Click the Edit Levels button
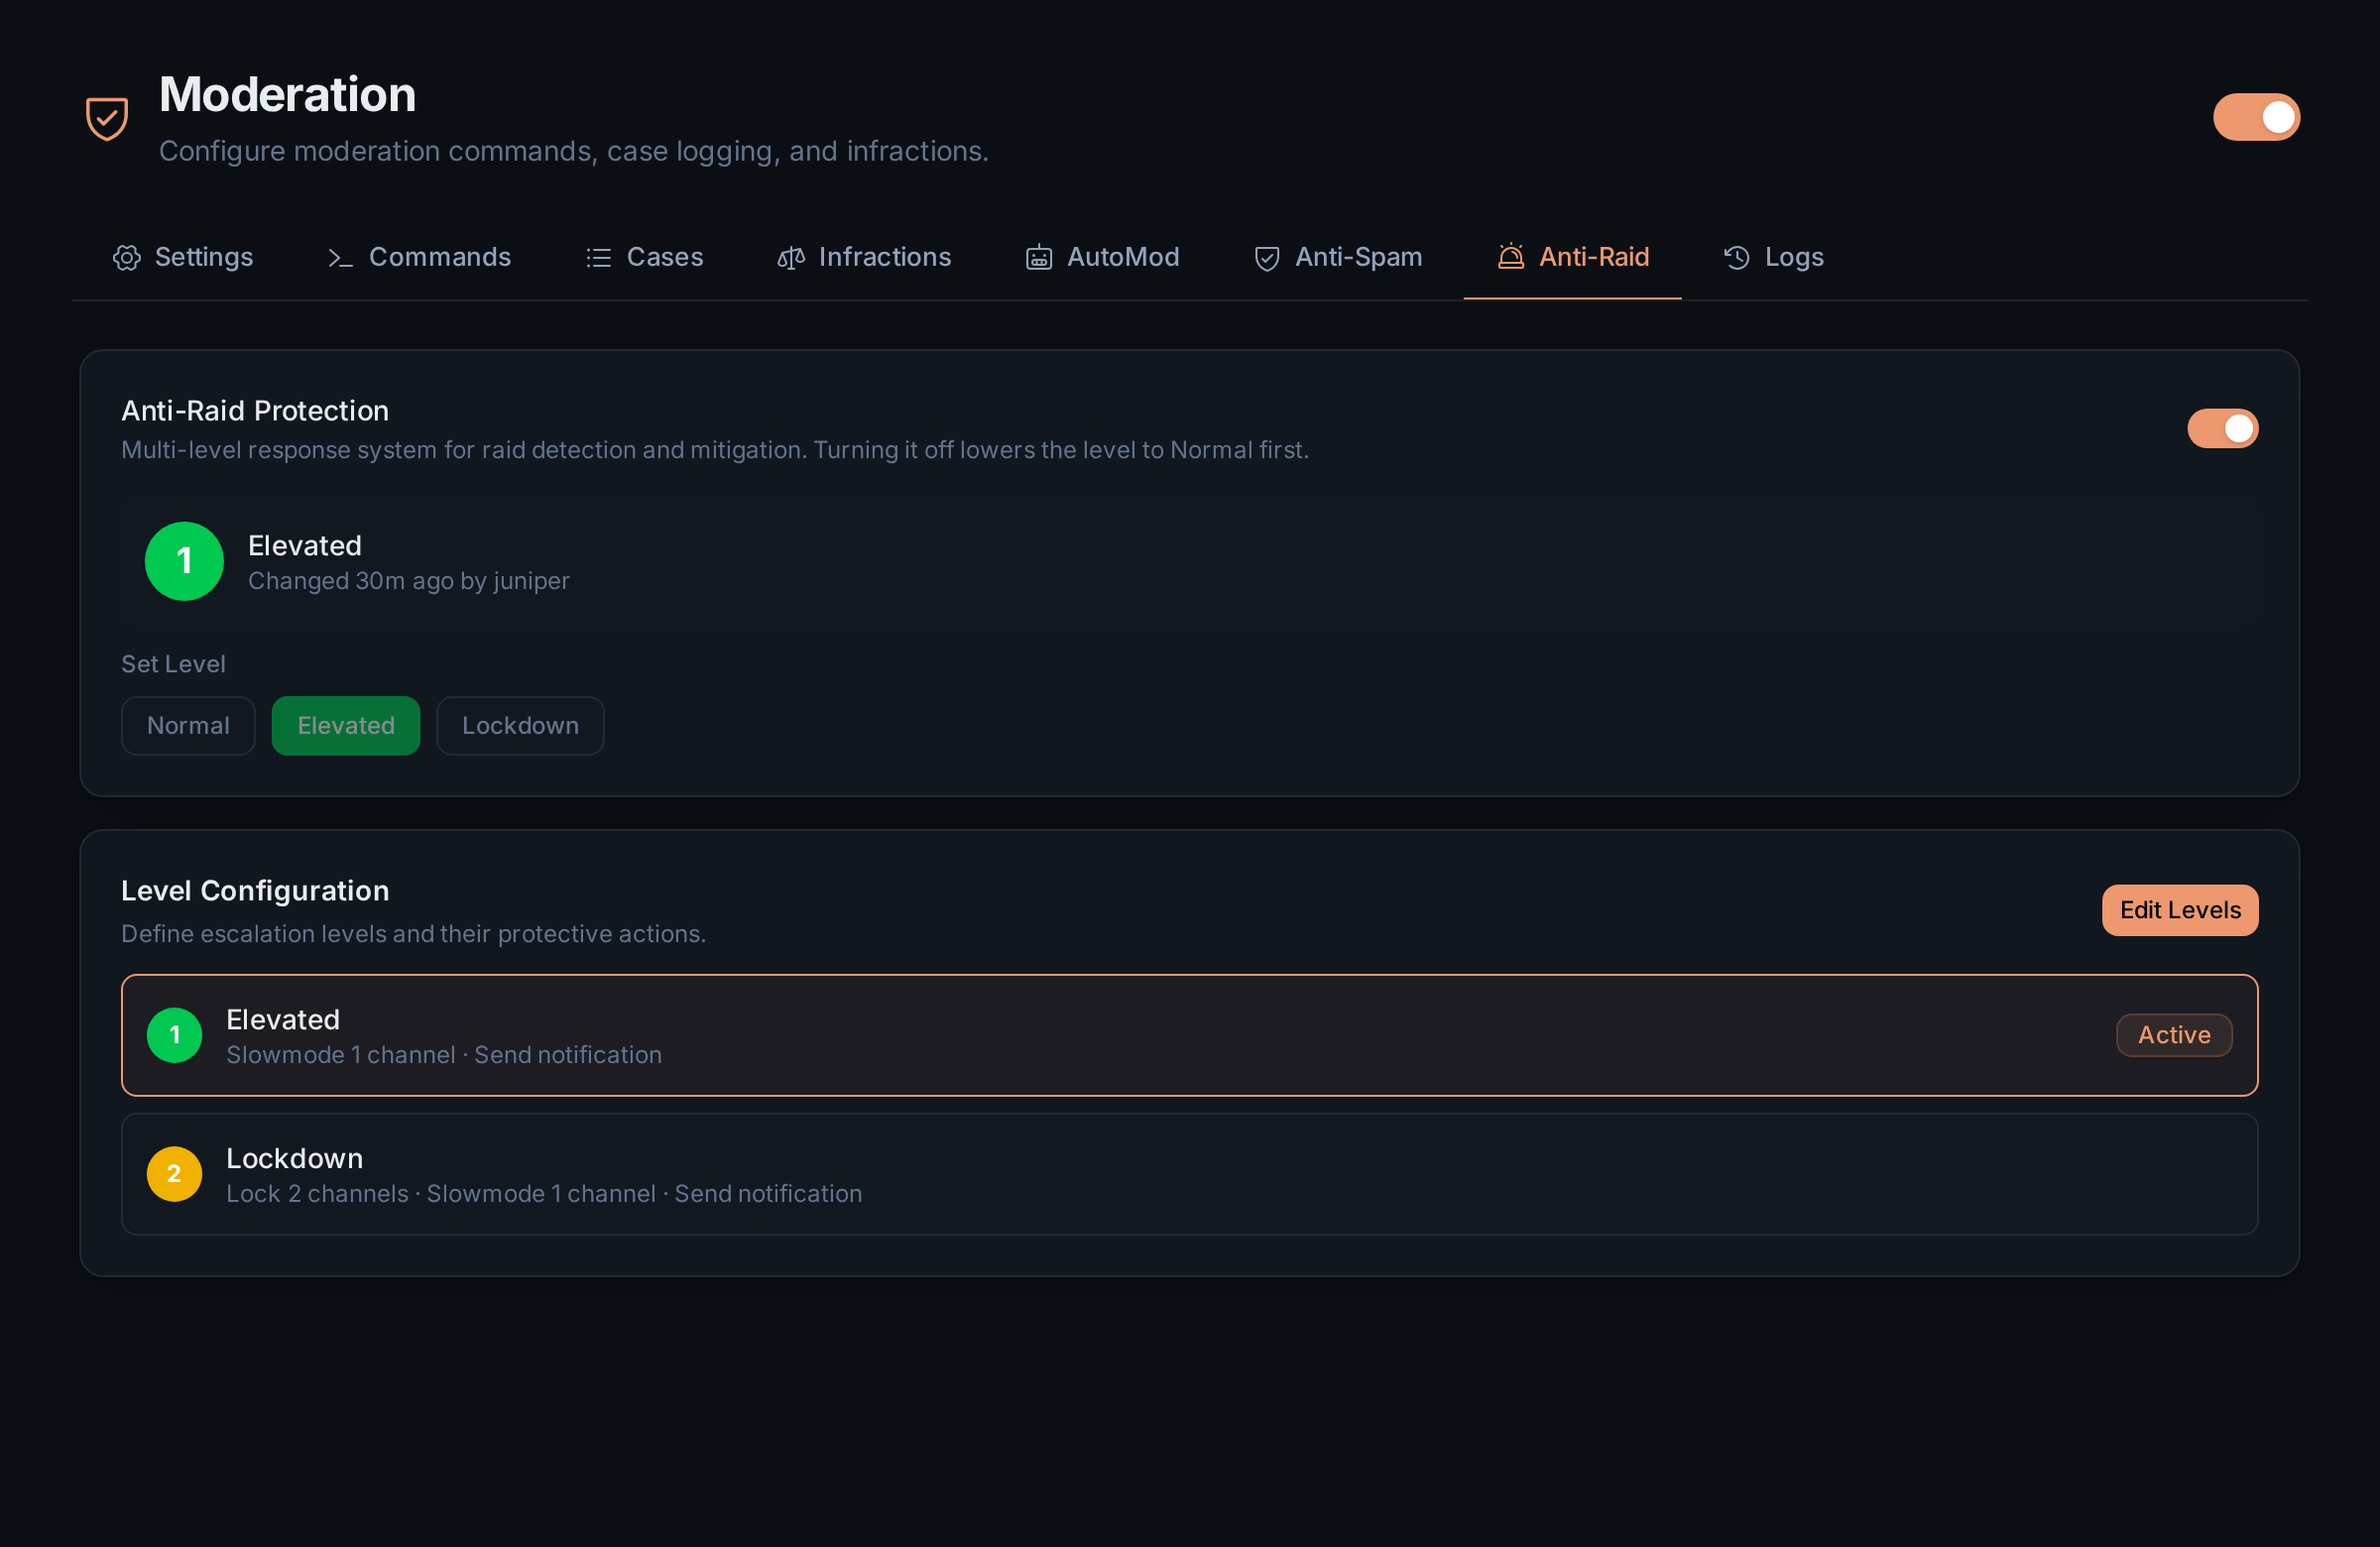 (2179, 911)
